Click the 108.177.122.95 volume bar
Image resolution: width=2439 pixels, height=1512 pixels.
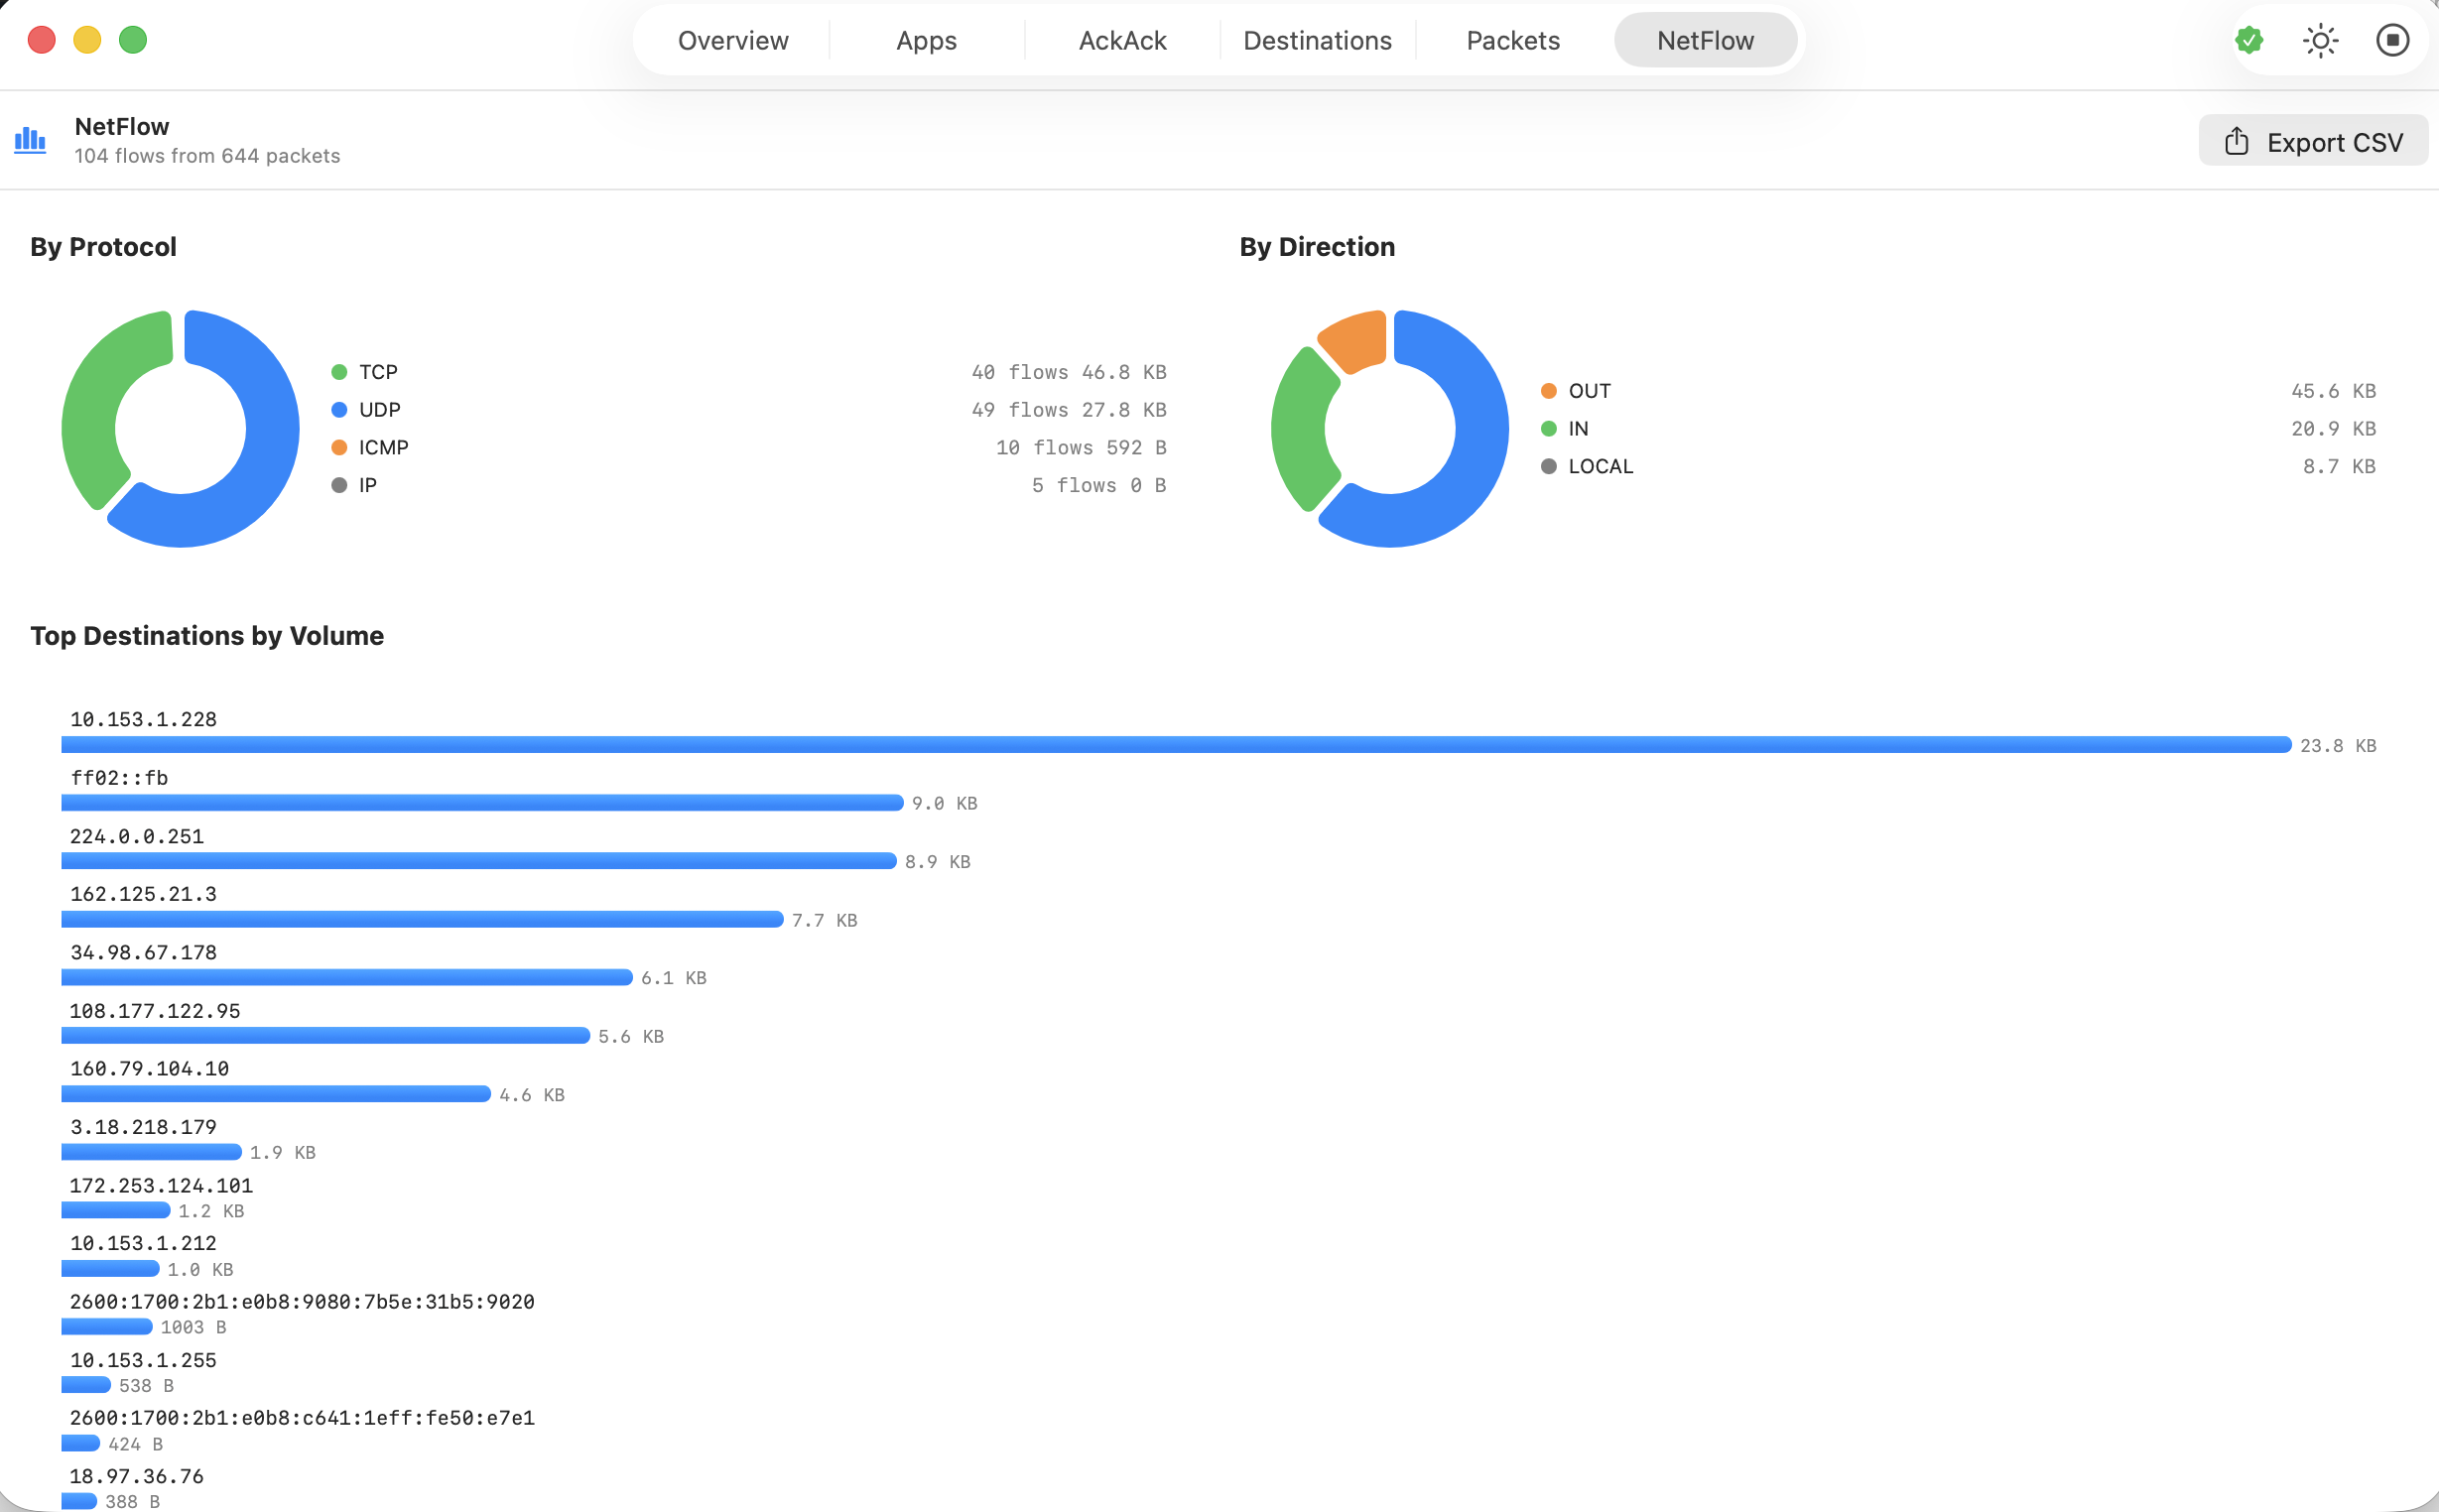(x=325, y=1036)
